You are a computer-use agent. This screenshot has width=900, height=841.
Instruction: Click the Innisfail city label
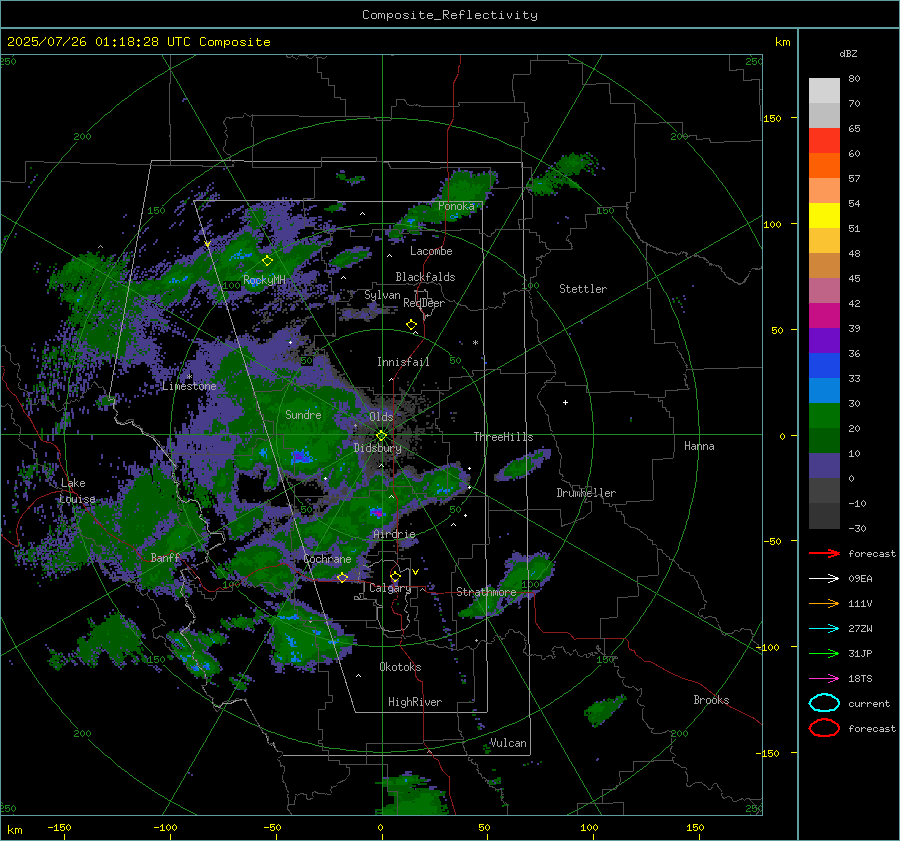pos(403,362)
